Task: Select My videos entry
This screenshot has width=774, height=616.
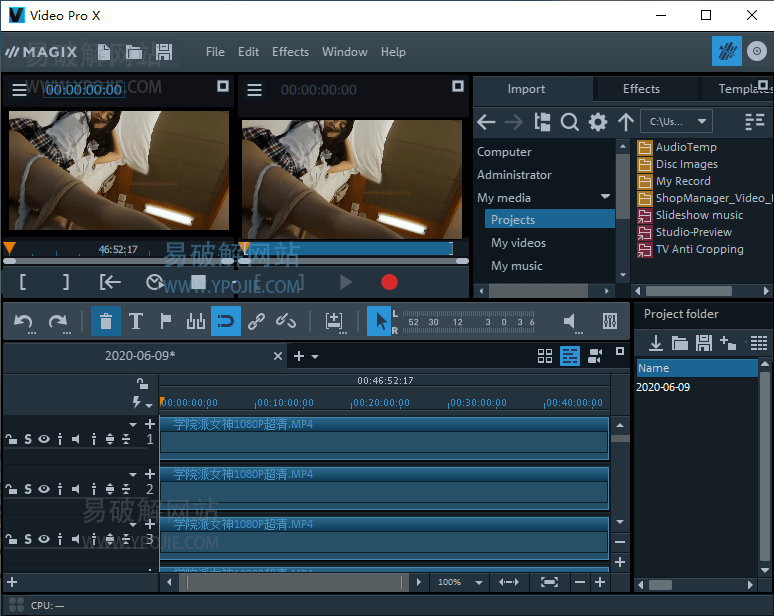Action: pyautogui.click(x=518, y=243)
